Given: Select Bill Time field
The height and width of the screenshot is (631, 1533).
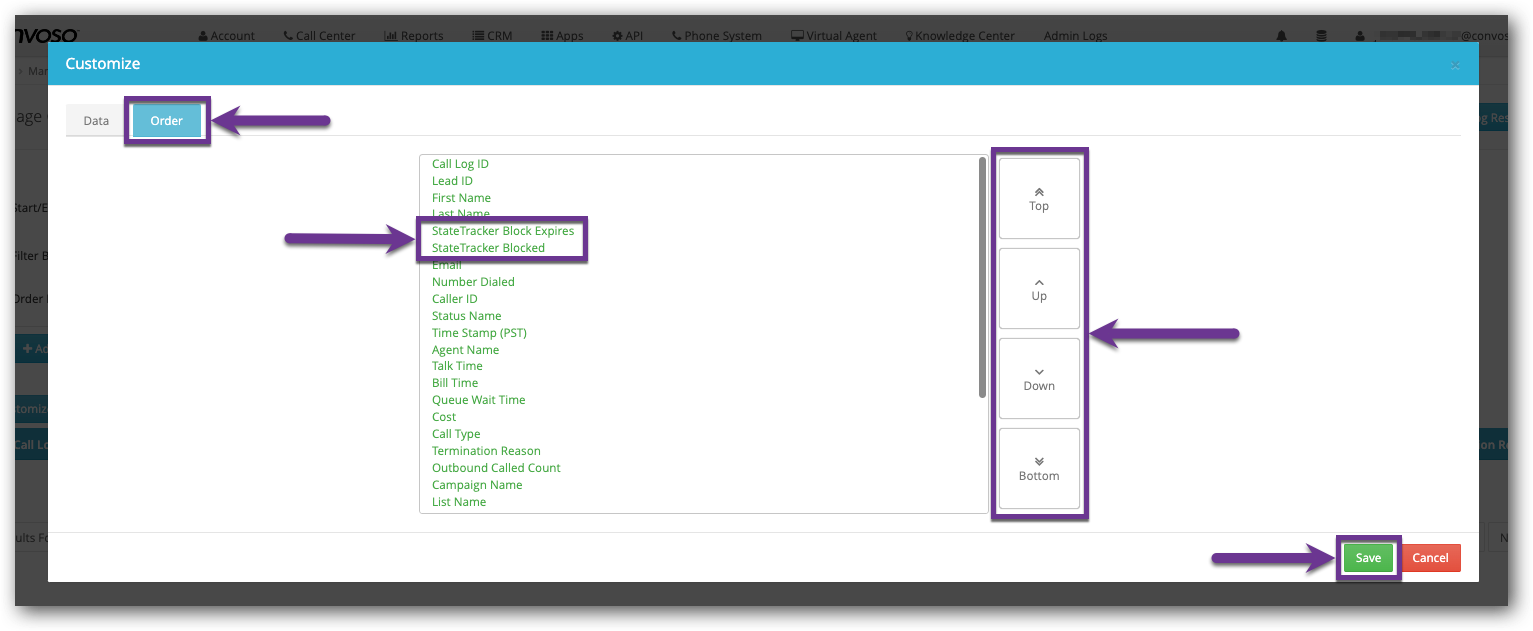Looking at the screenshot, I should coord(455,383).
